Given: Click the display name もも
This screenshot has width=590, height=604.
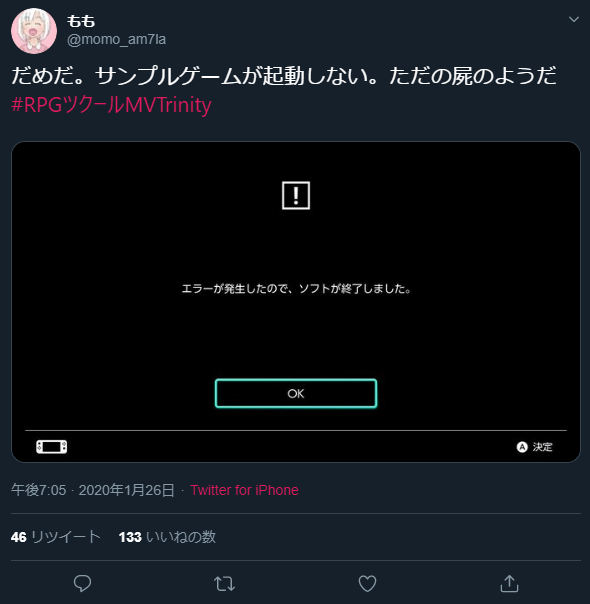Looking at the screenshot, I should pos(81,21).
